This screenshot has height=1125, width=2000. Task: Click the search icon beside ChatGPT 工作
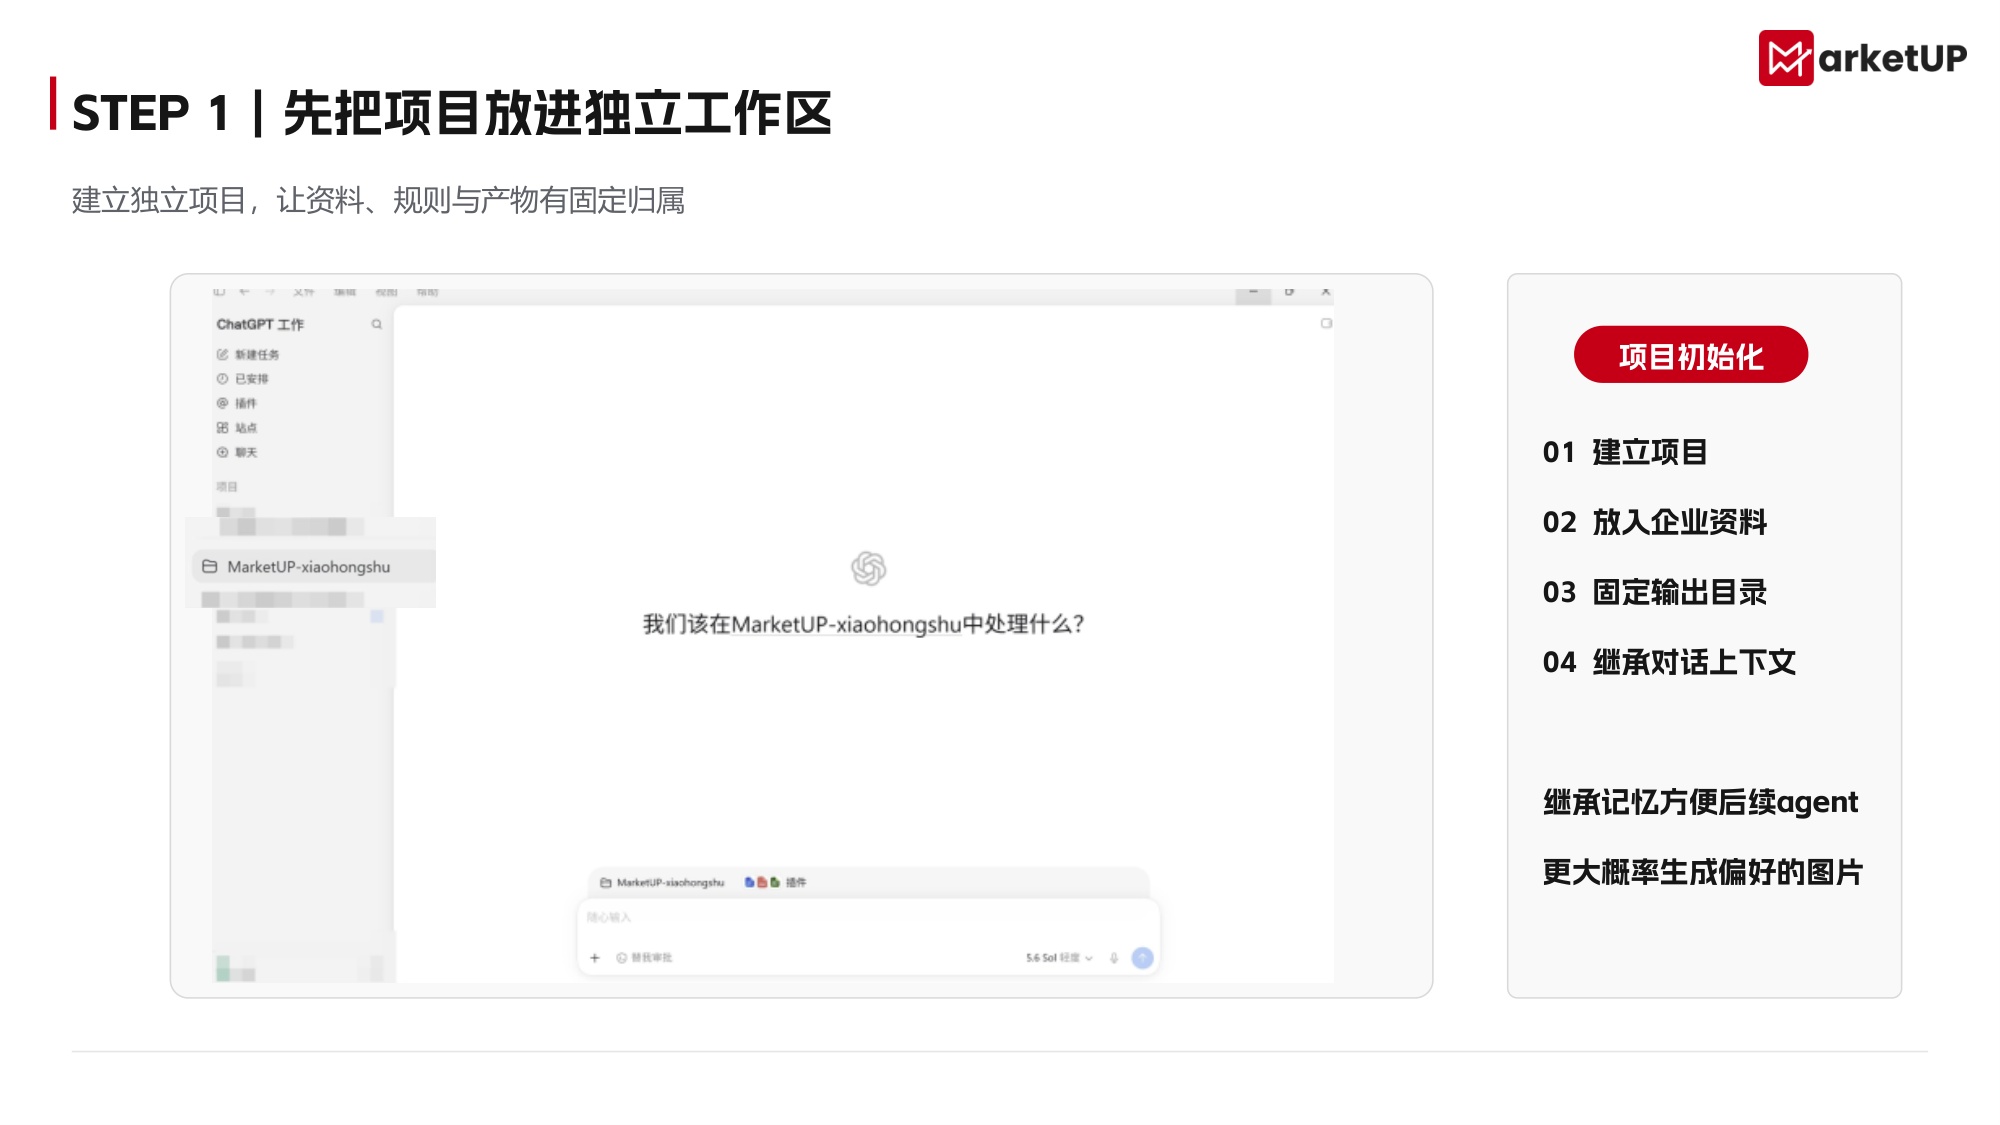[x=377, y=324]
